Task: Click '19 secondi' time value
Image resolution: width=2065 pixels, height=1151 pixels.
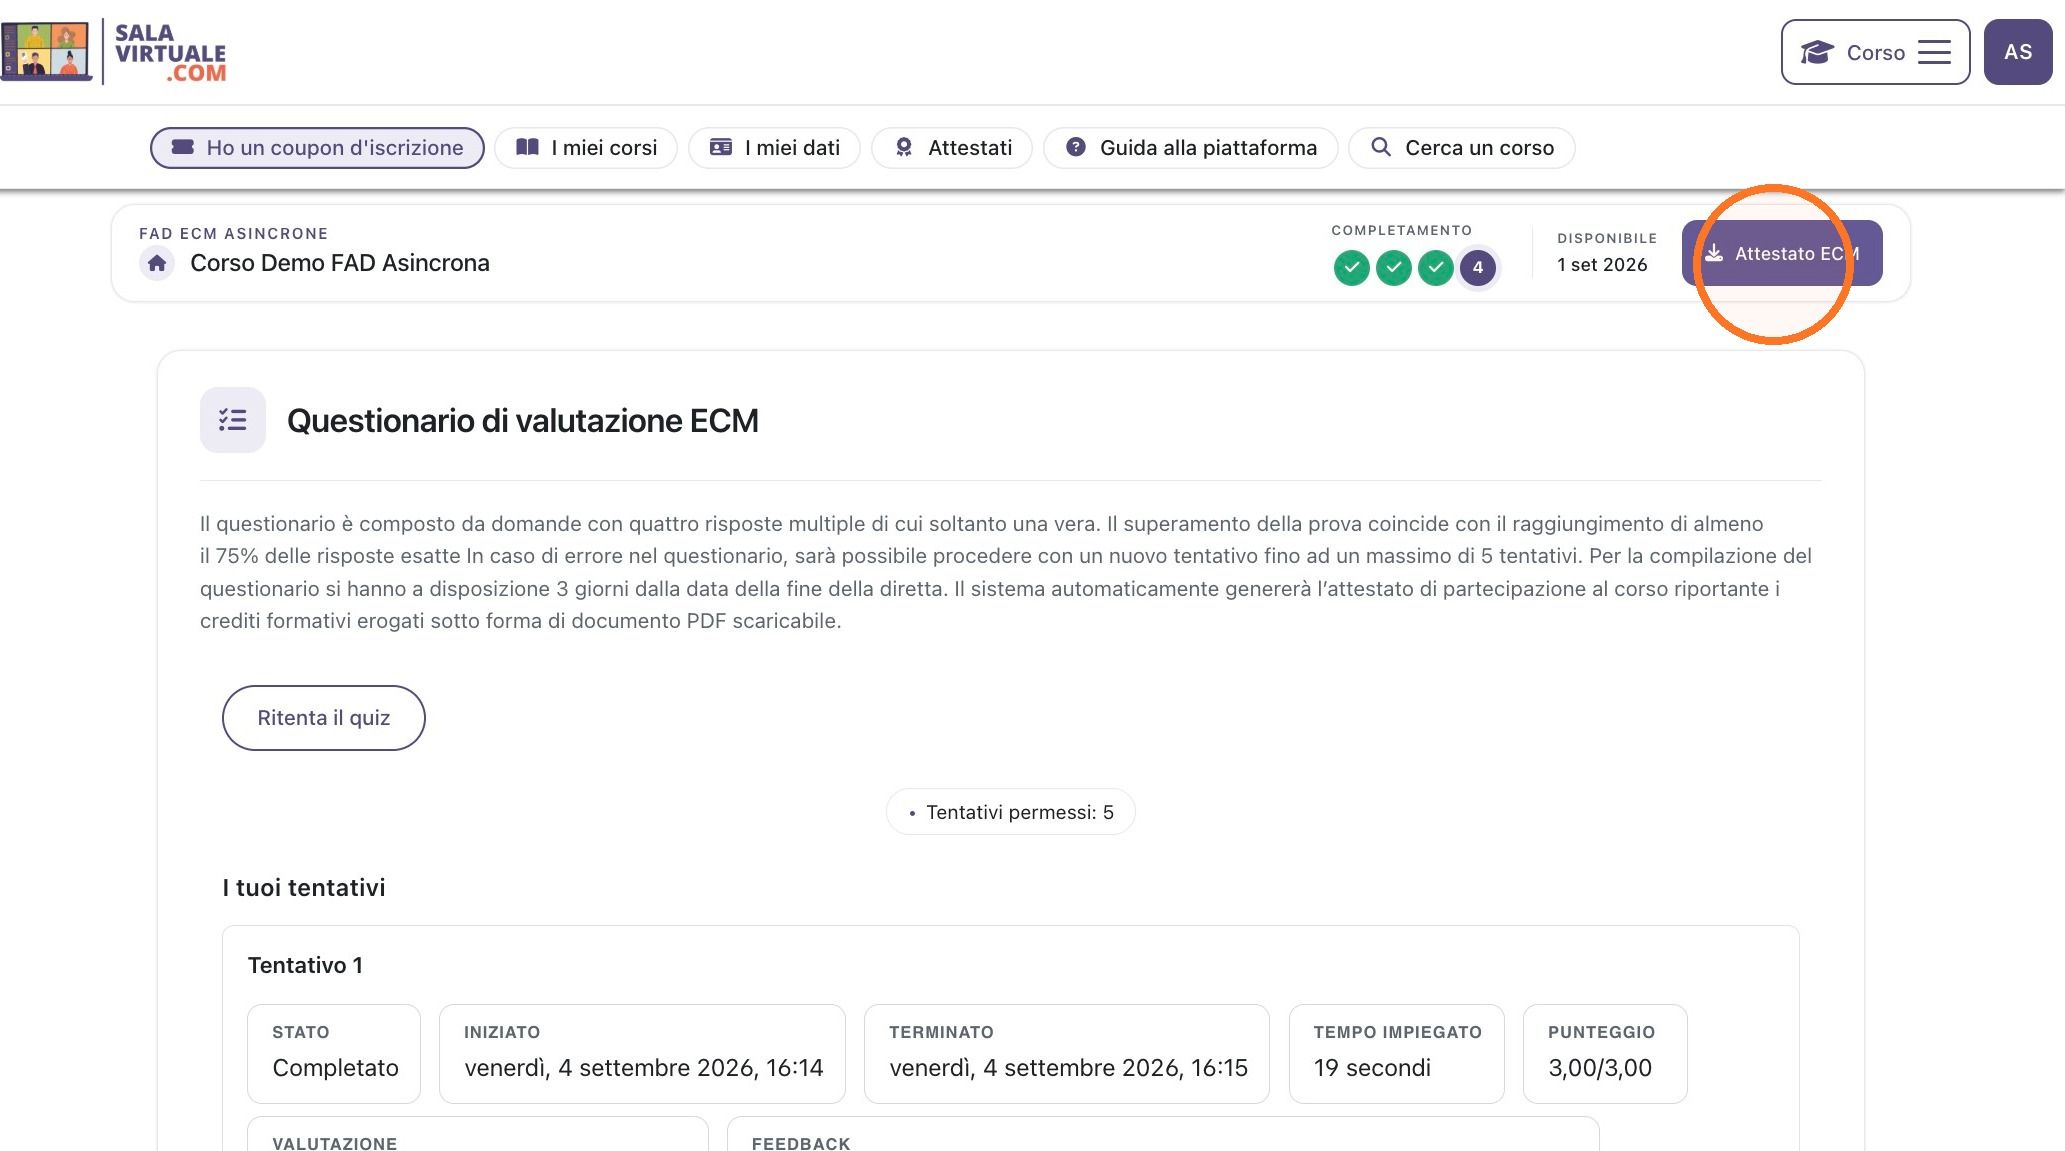Action: [x=1372, y=1068]
